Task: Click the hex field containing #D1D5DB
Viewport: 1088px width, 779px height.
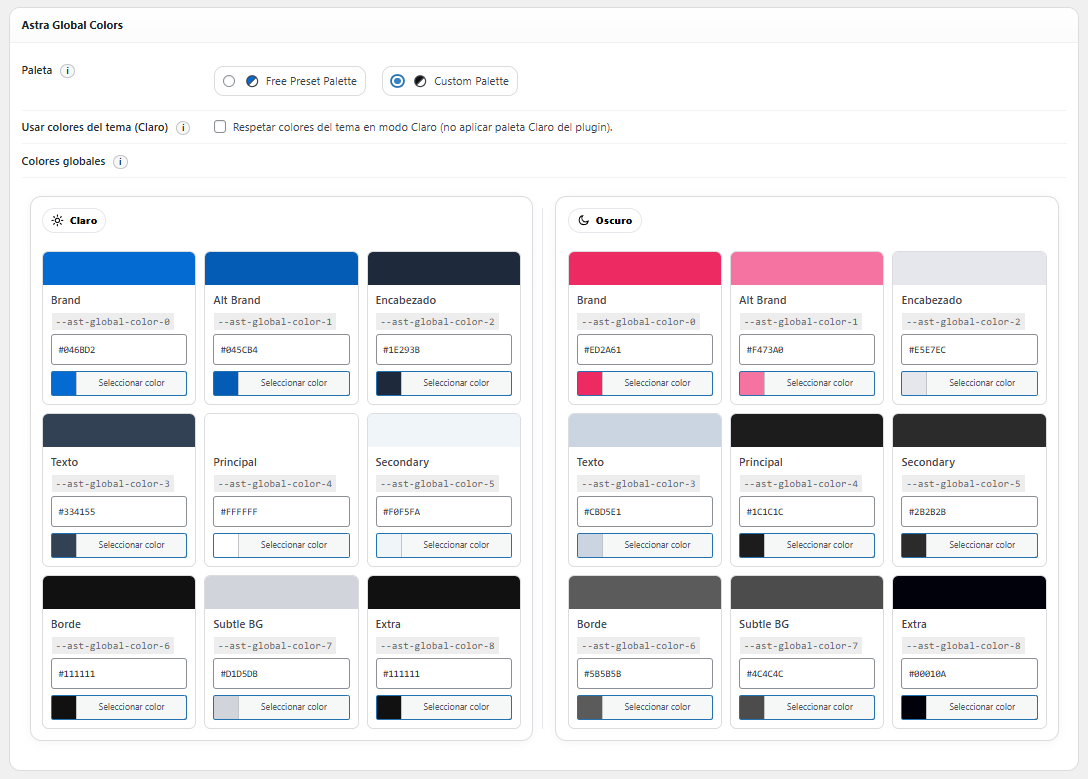Action: click(x=281, y=674)
